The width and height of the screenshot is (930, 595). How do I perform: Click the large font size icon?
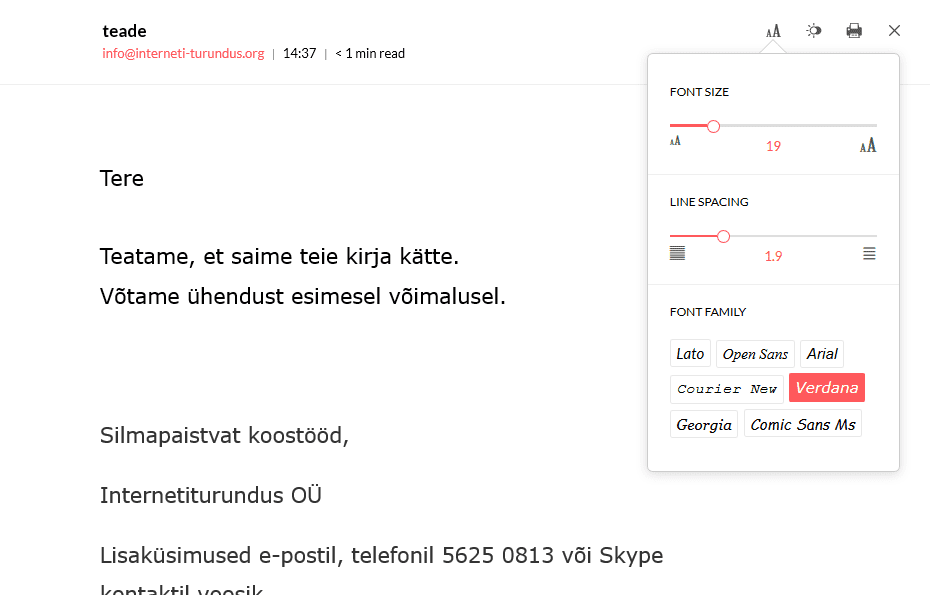[x=868, y=145]
